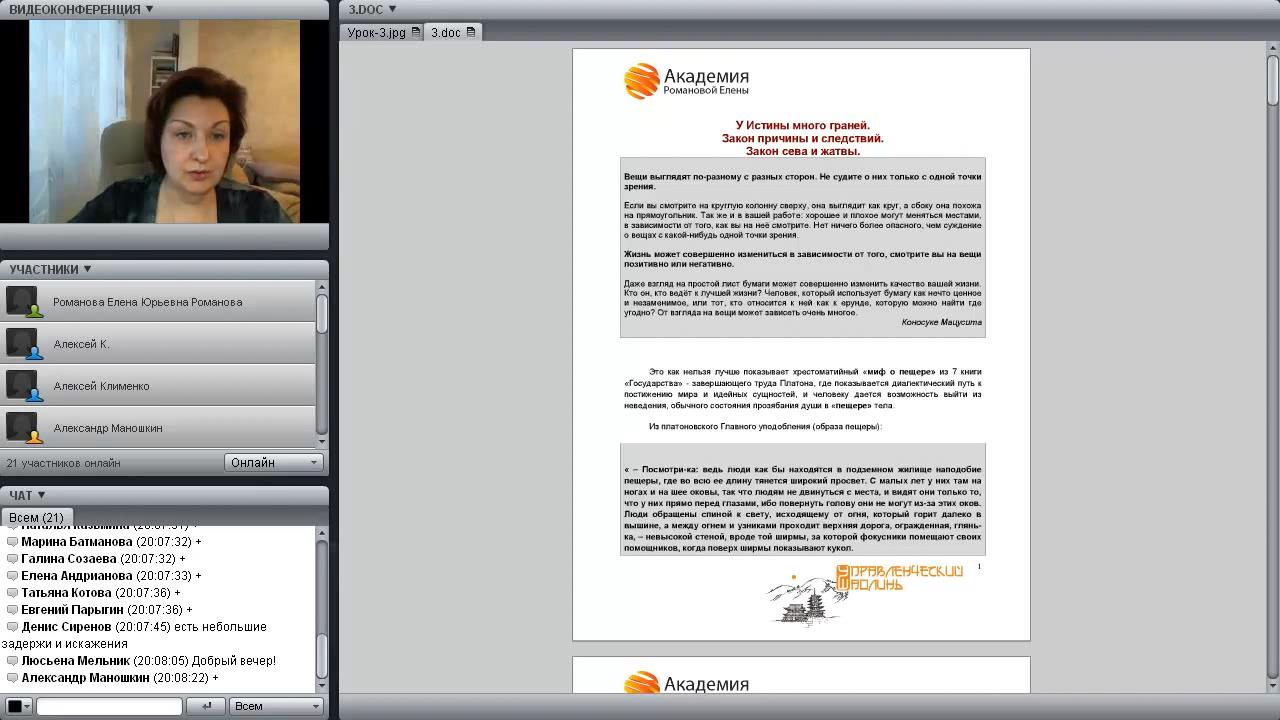
Task: Click message bubble icon beside Евгений Парыгин
Action: [x=12, y=610]
